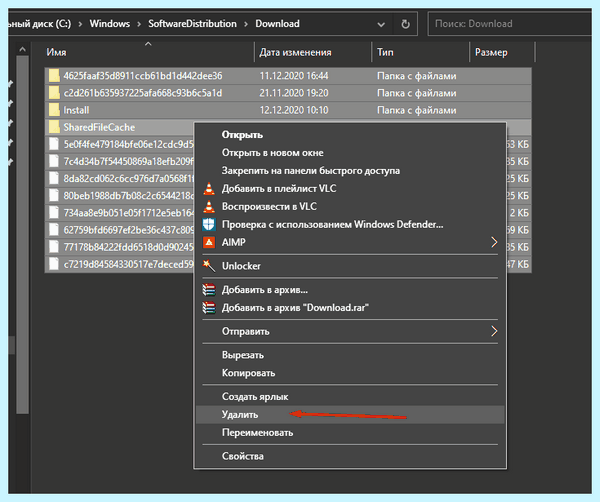Select the Install folder icon
This screenshot has width=600, height=502.
[x=54, y=110]
